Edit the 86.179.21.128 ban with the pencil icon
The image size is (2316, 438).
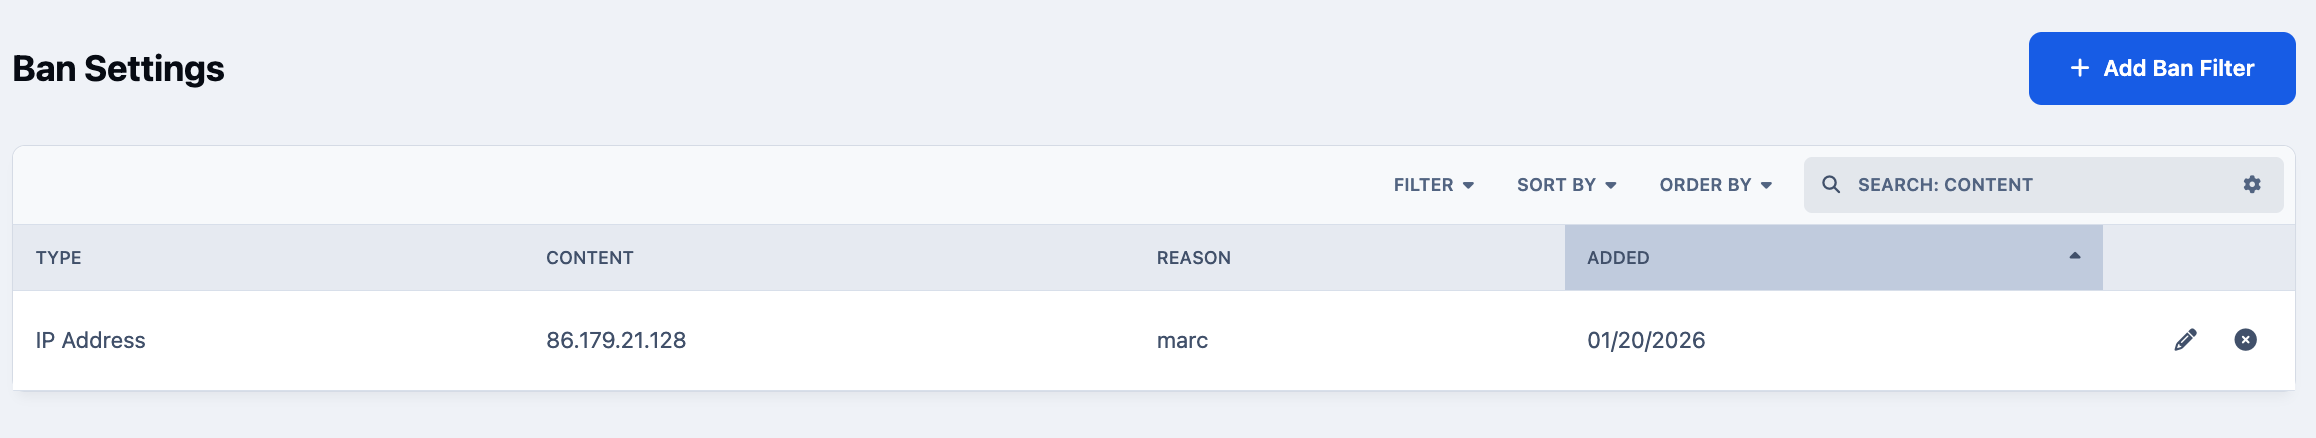[2186, 340]
